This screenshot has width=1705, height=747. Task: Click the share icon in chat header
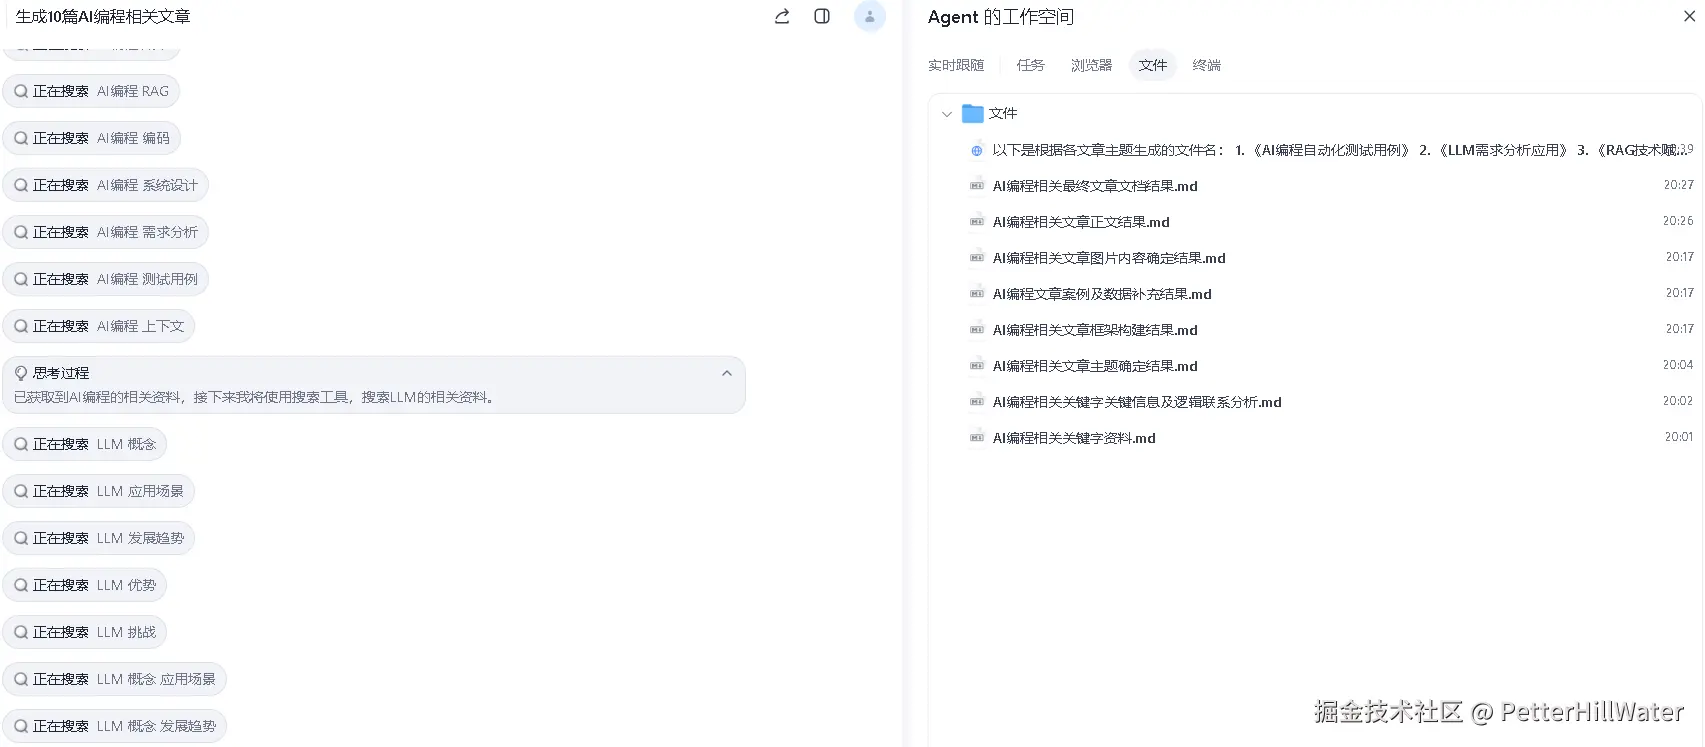(782, 16)
